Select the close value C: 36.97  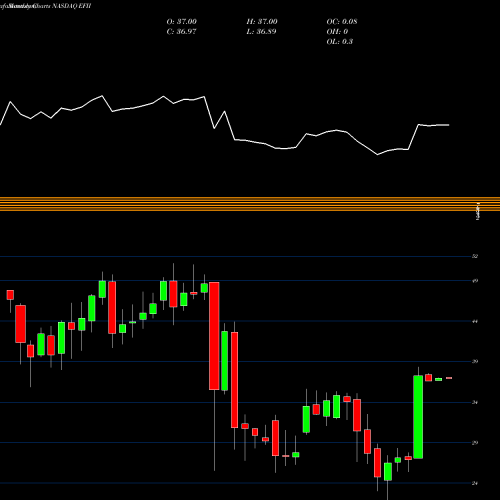[x=181, y=32]
